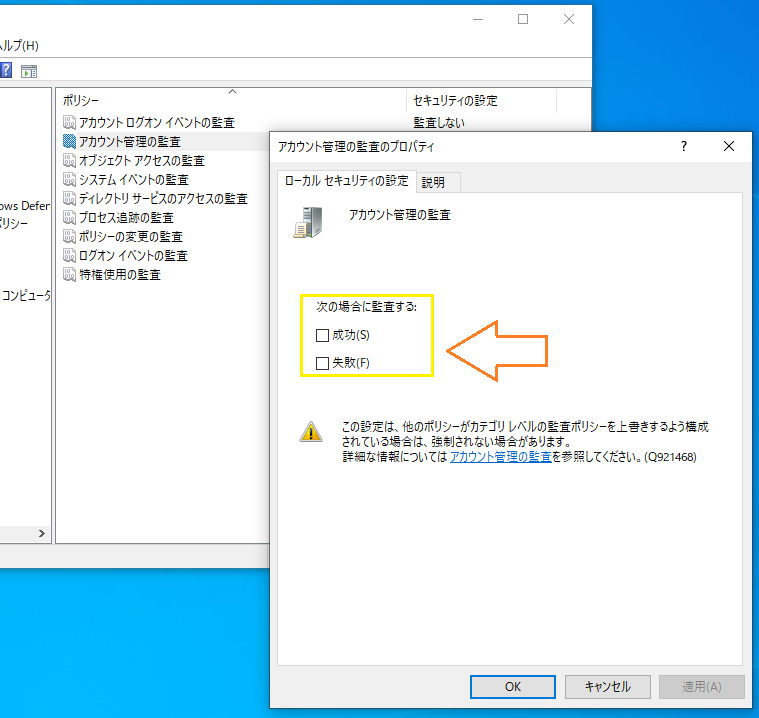Switch to the 説明 tab
This screenshot has width=759, height=718.
pos(433,182)
